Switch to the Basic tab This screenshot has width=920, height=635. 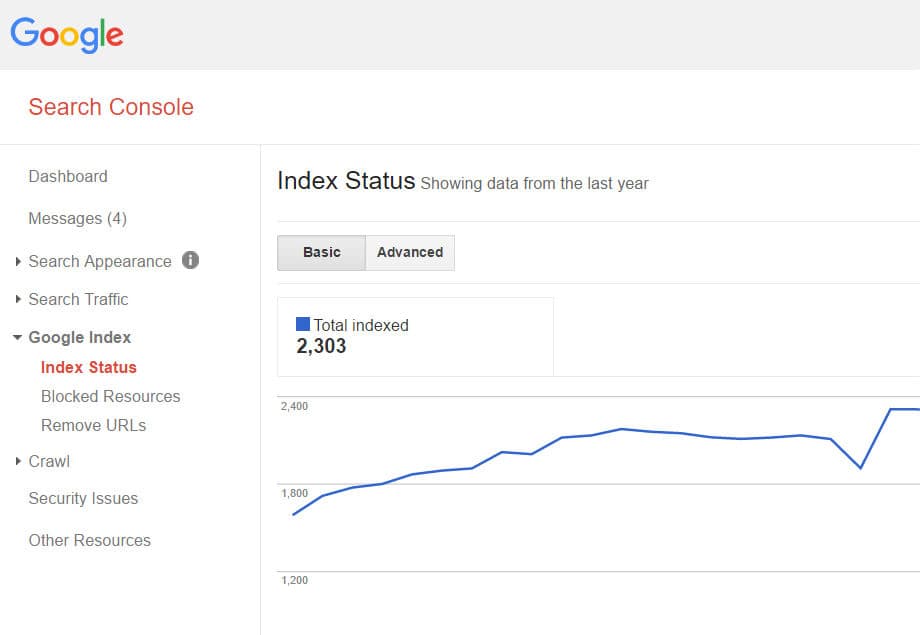(322, 253)
